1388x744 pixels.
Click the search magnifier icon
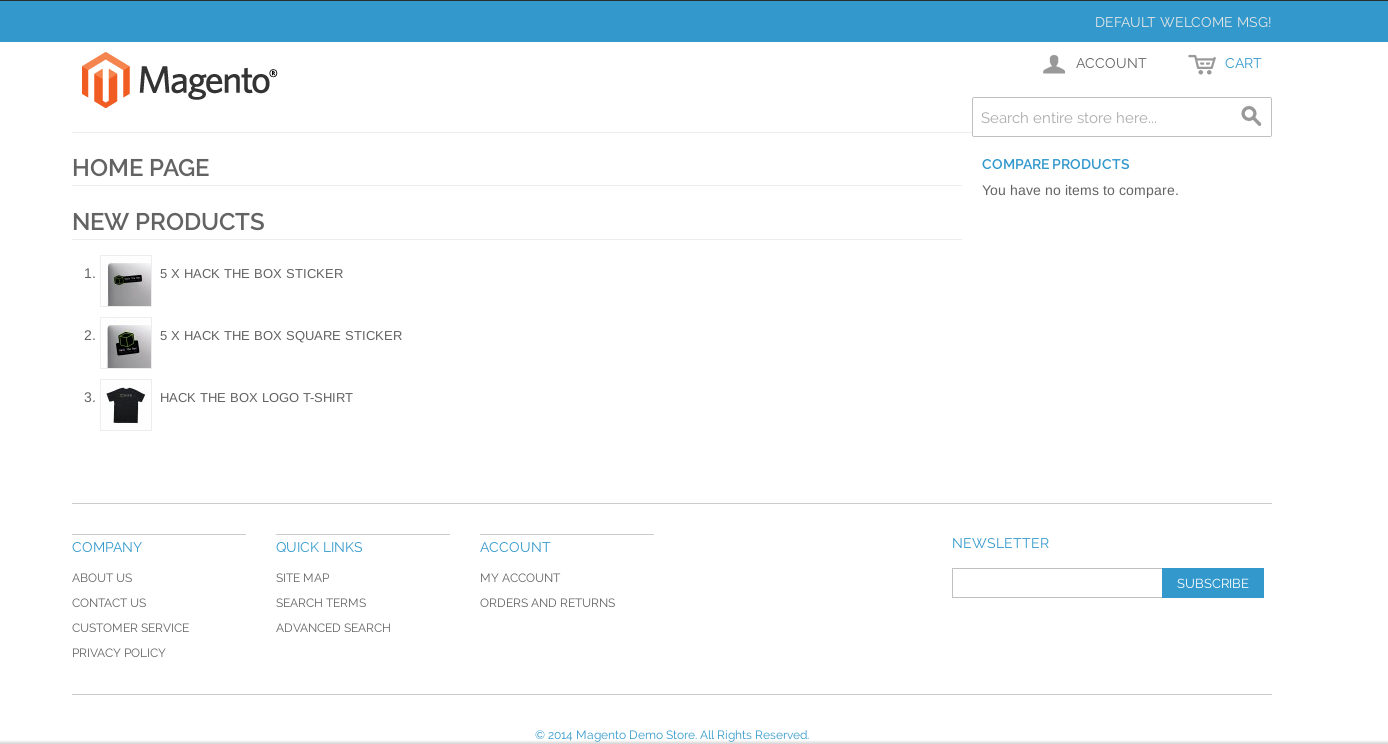1251,117
